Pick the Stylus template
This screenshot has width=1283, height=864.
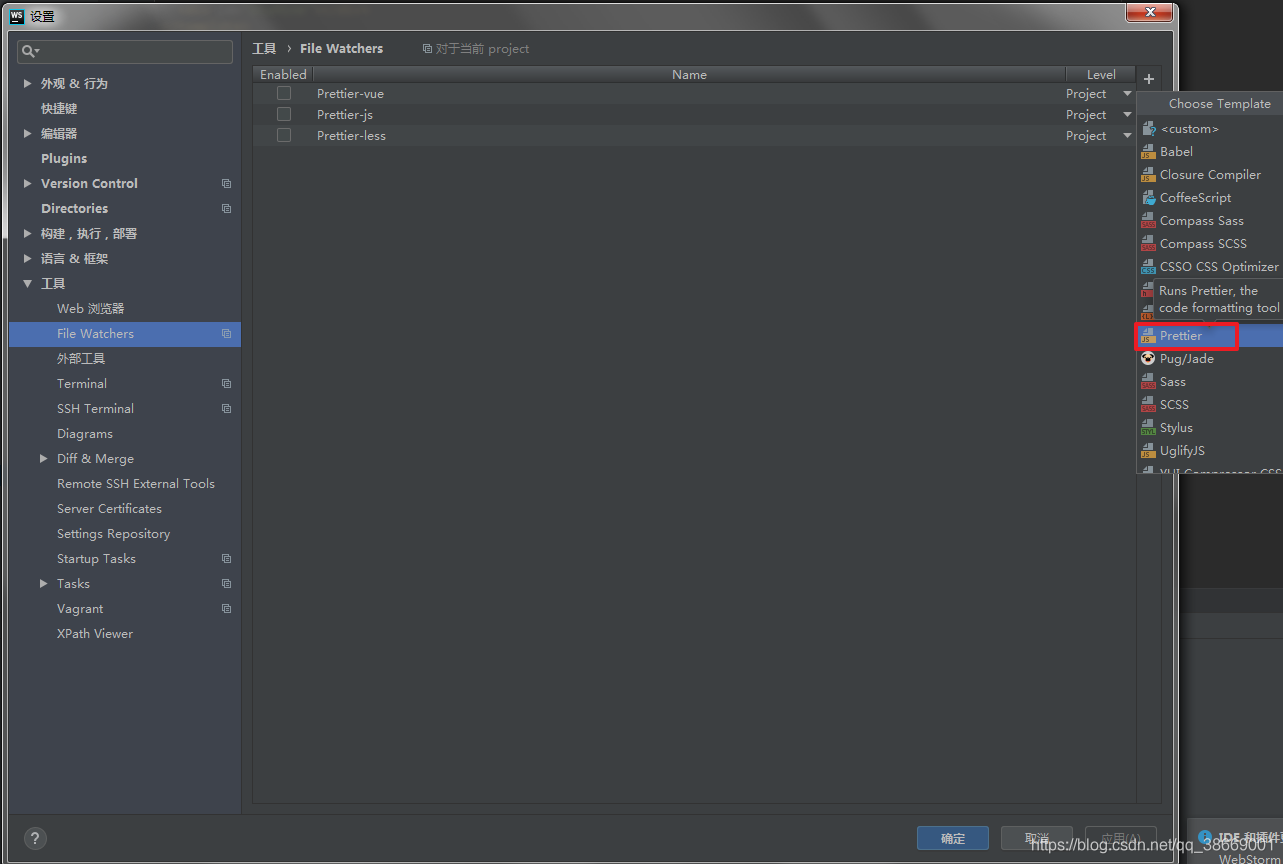[x=1177, y=427]
